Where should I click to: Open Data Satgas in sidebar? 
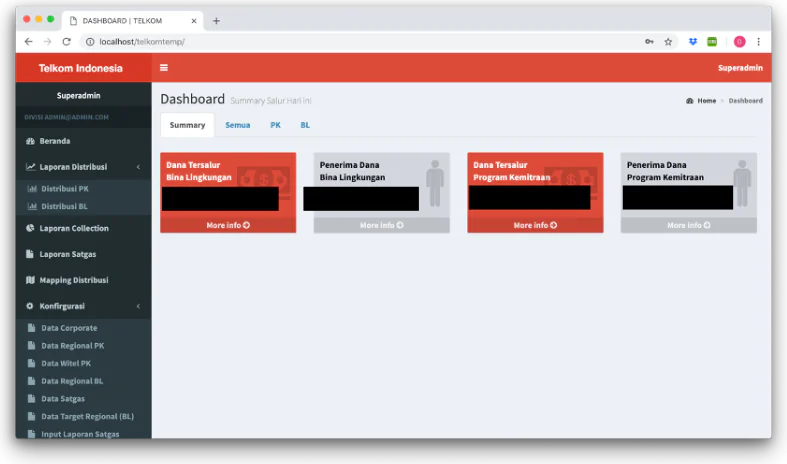83,399
